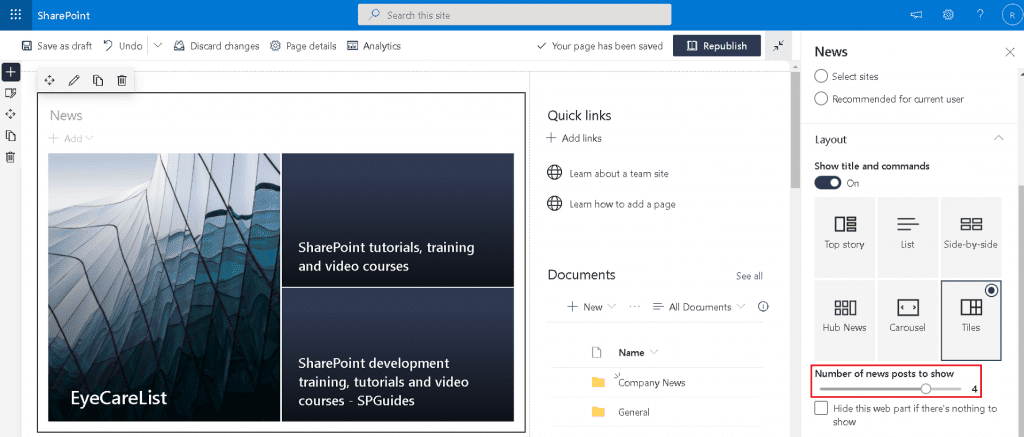Choose the Hub News layout
The image size is (1024, 437).
(844, 319)
